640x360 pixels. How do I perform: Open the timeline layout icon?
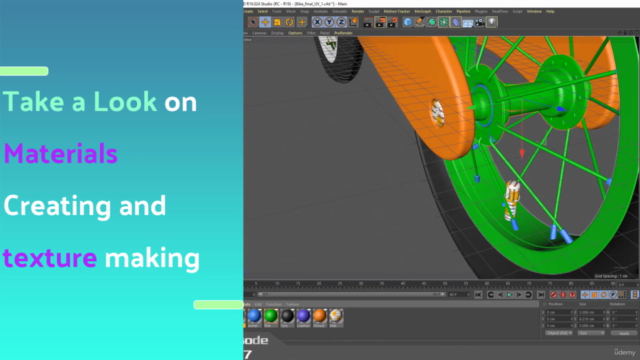[635, 295]
